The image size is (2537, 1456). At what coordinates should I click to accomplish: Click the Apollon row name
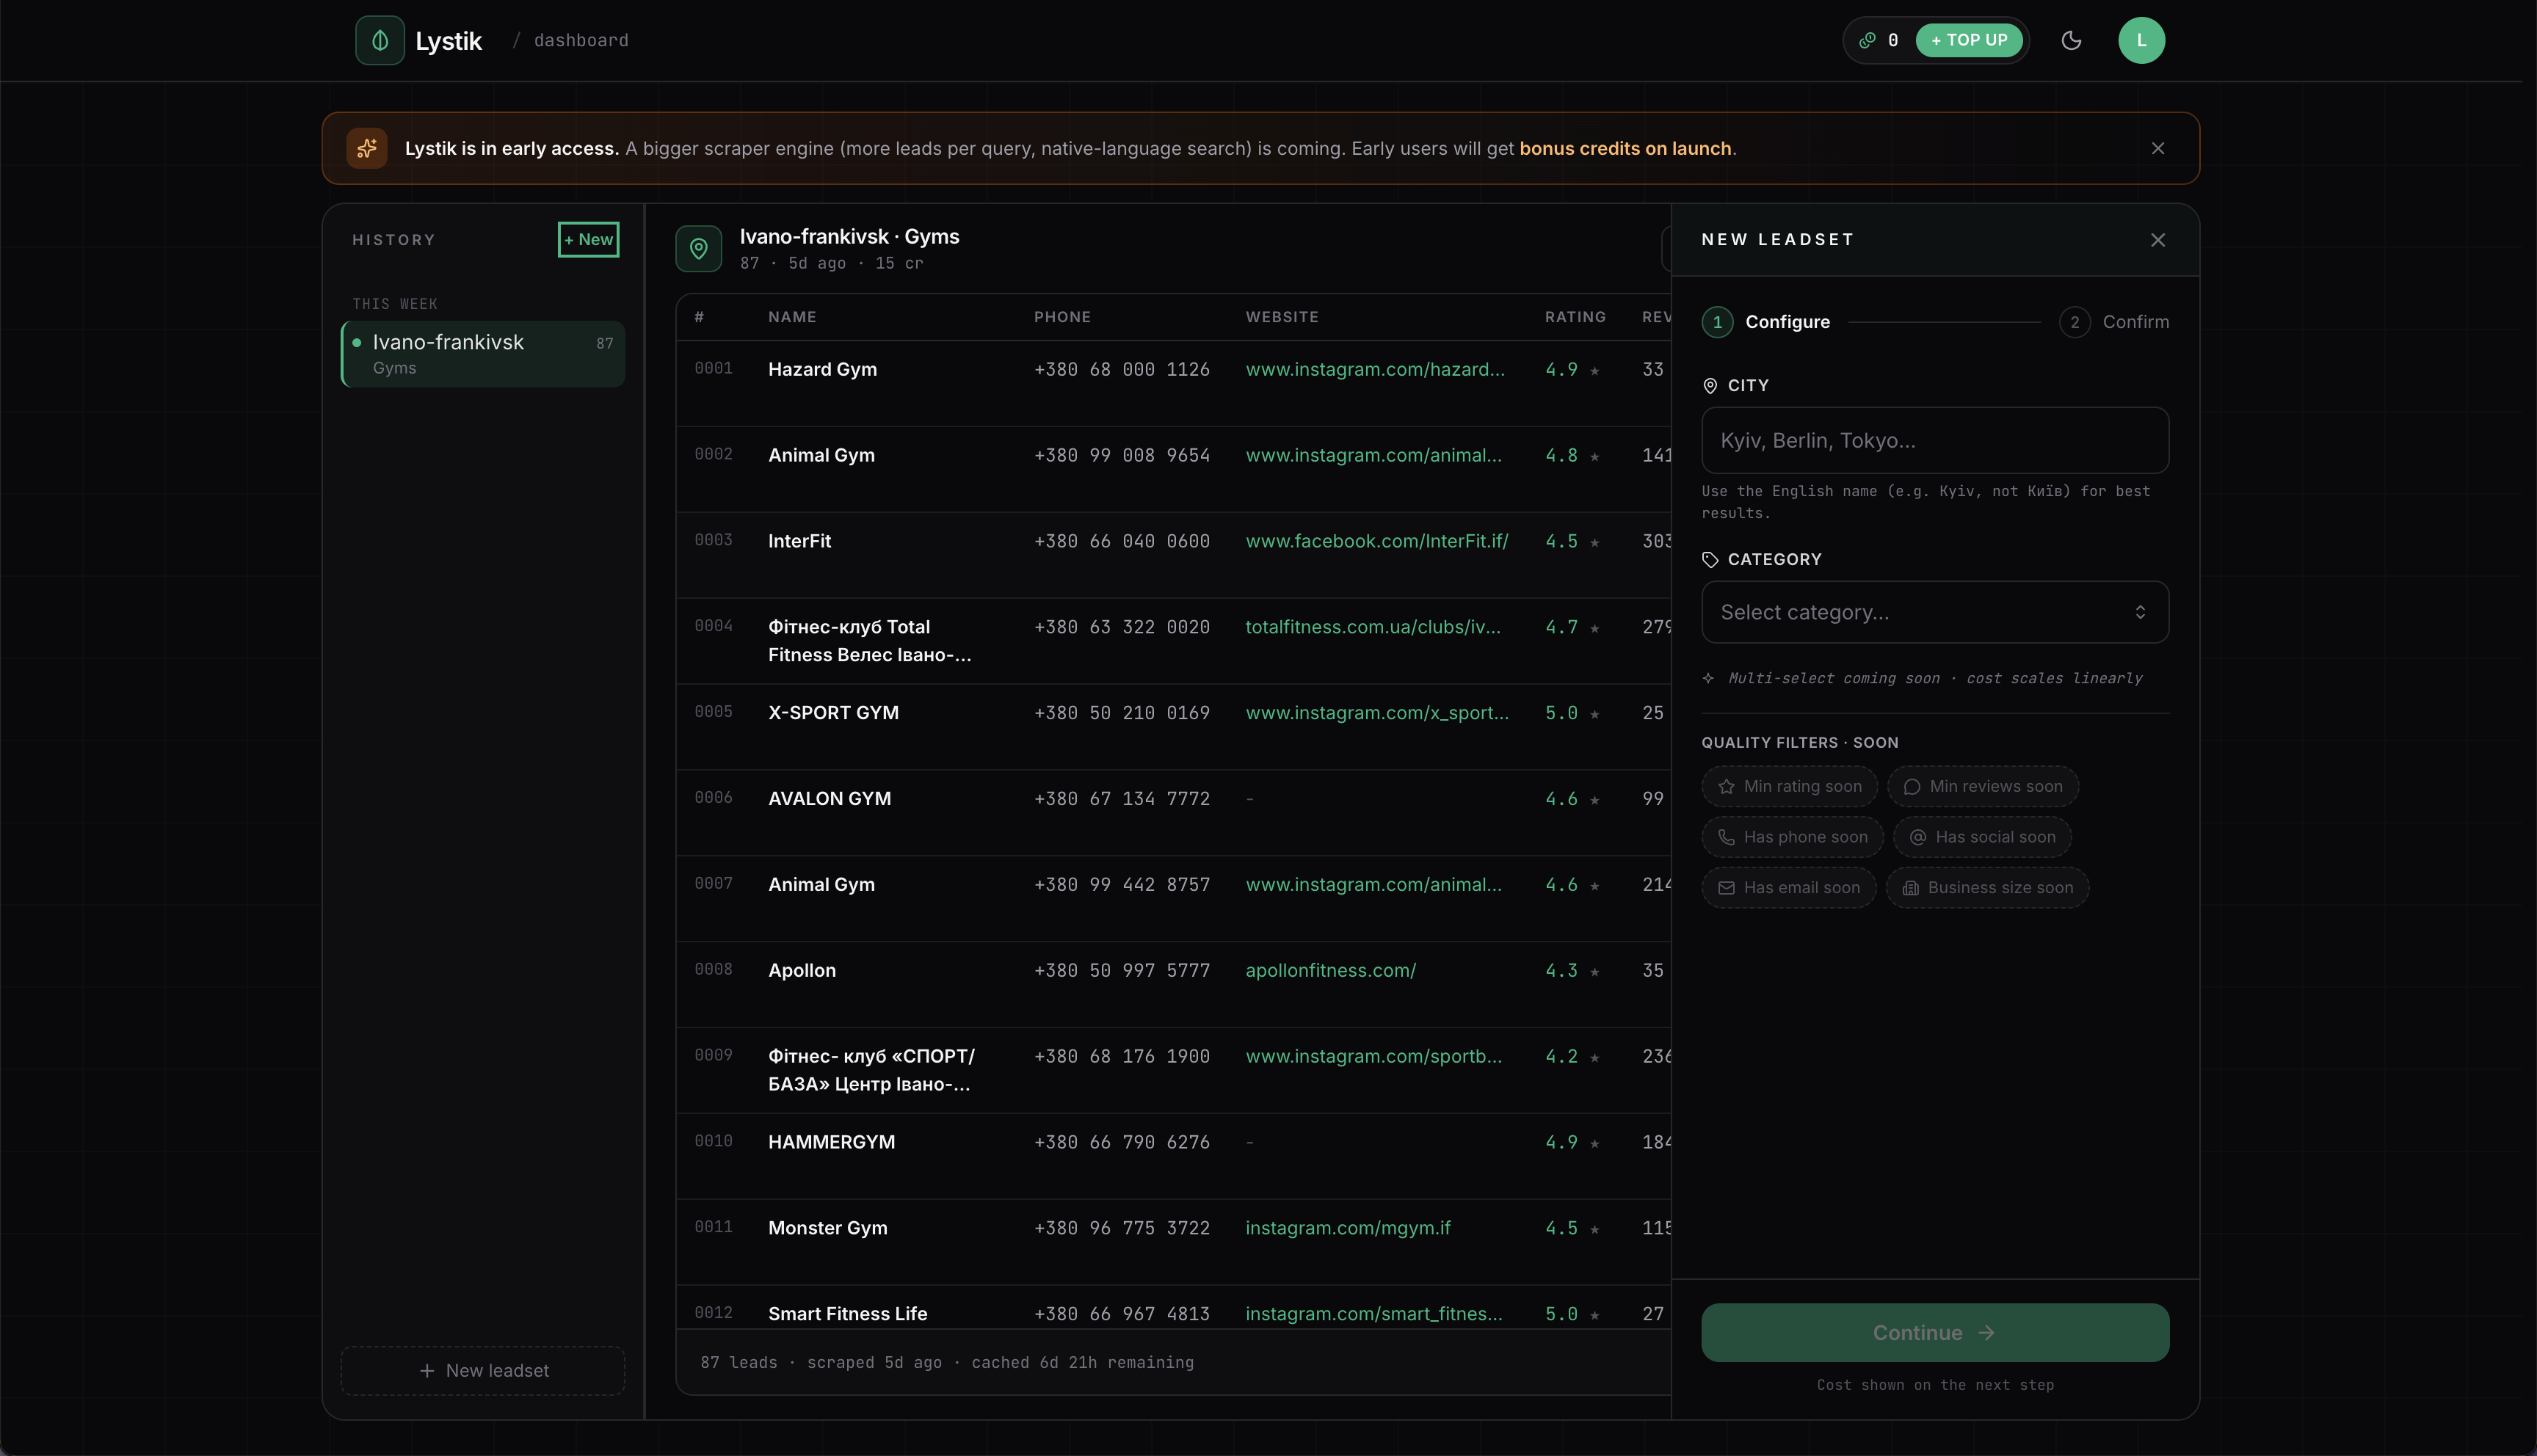click(x=801, y=970)
